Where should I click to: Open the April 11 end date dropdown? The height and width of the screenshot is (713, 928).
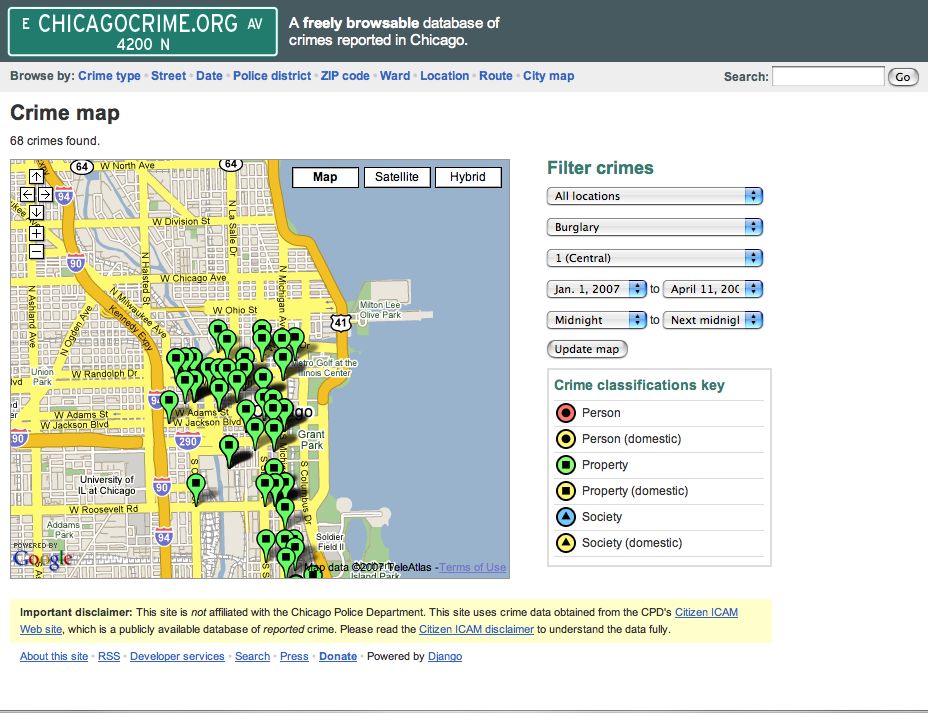tap(713, 289)
